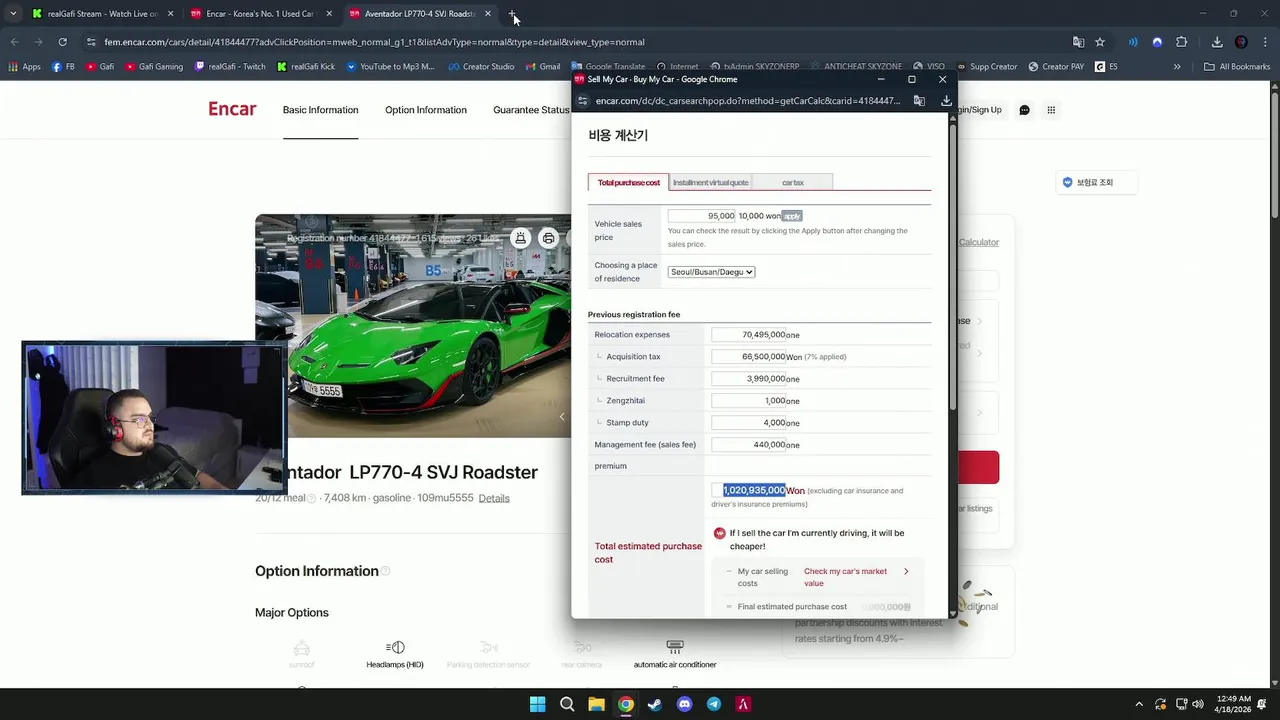Select installment virtual quote tab
Viewport: 1280px width, 720px height.
pyautogui.click(x=710, y=182)
